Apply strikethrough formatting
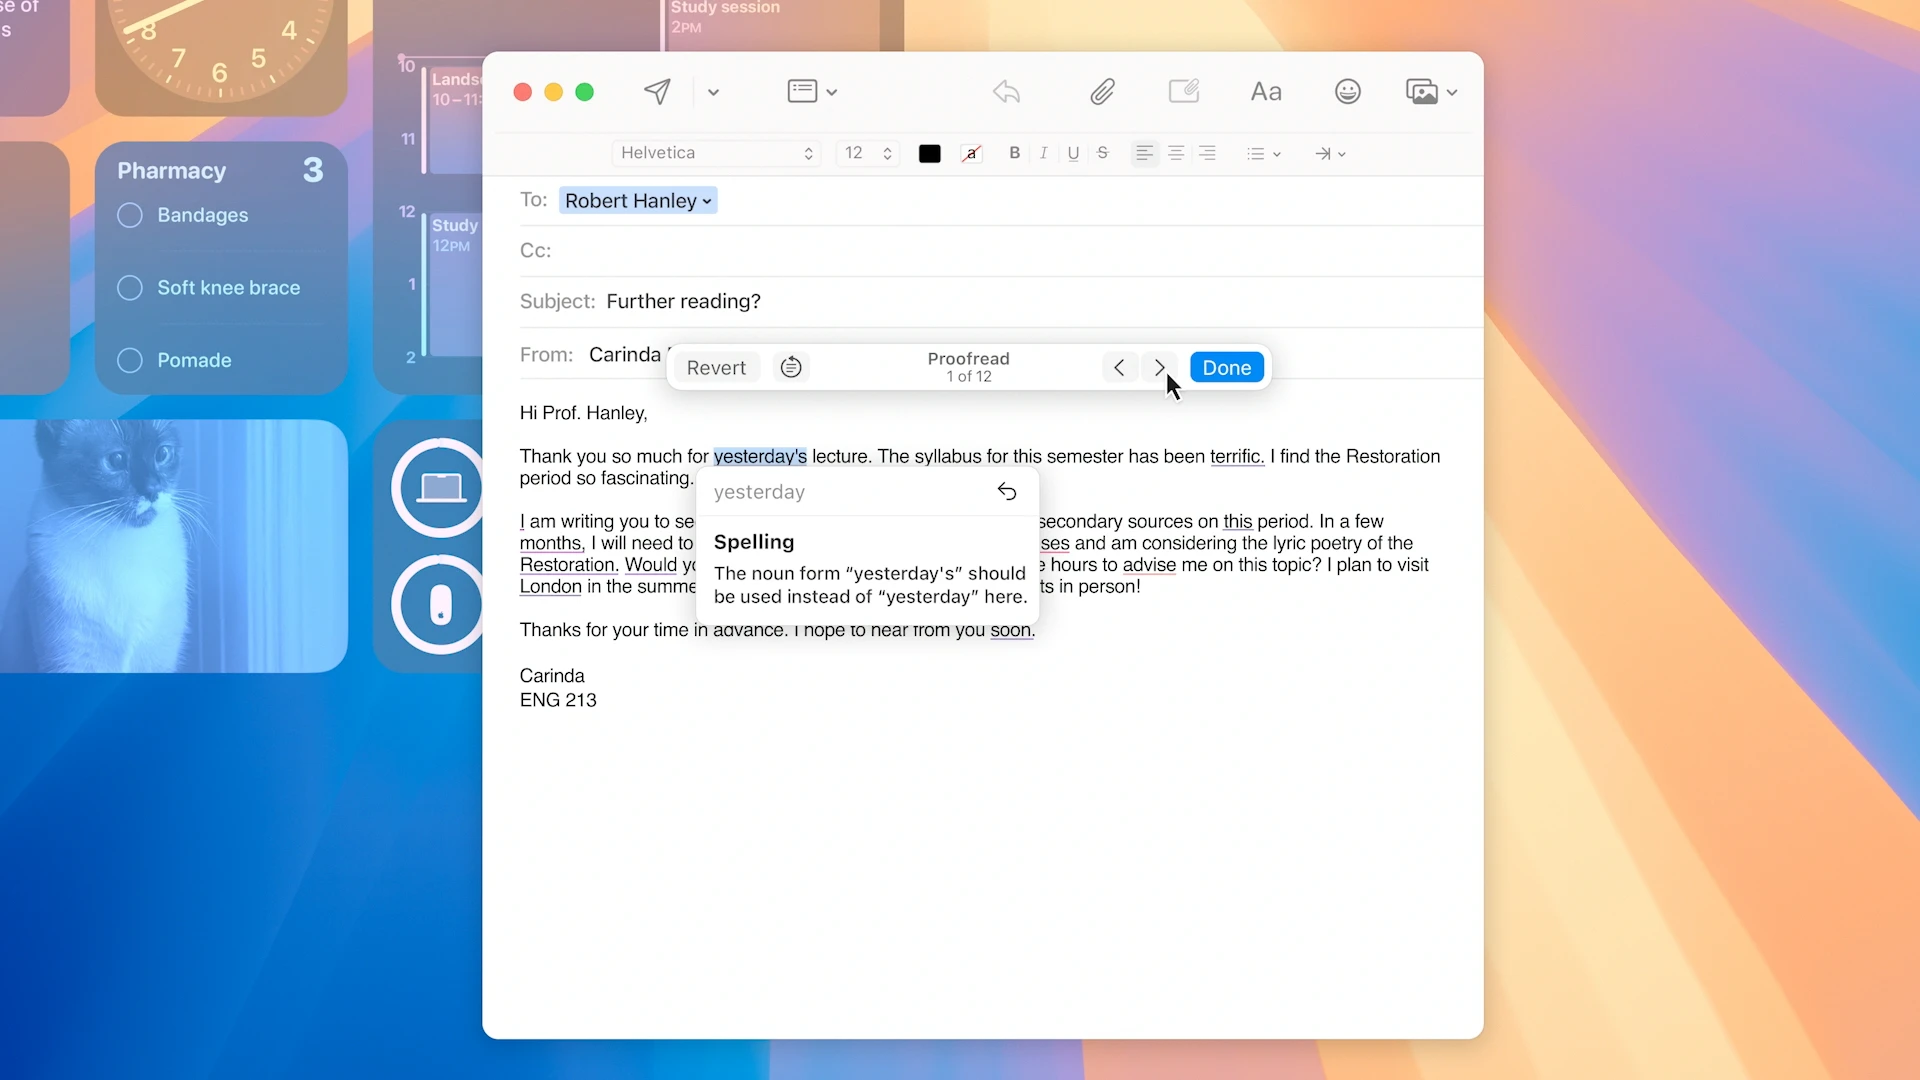The image size is (1920, 1080). 1102,153
